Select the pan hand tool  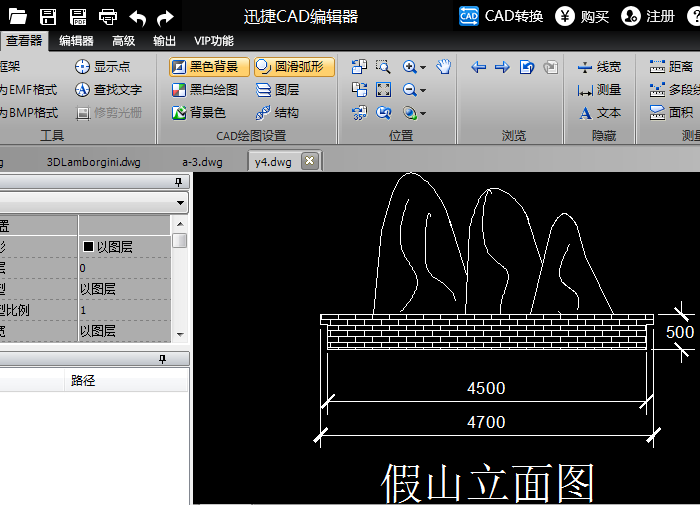444,67
